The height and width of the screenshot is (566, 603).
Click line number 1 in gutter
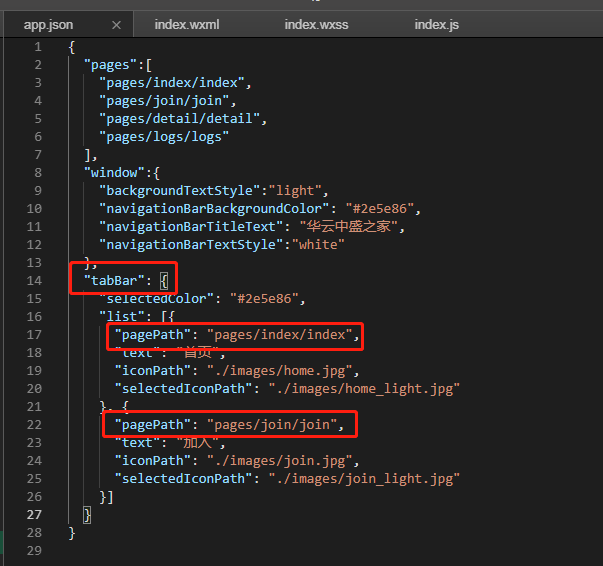click(x=38, y=47)
